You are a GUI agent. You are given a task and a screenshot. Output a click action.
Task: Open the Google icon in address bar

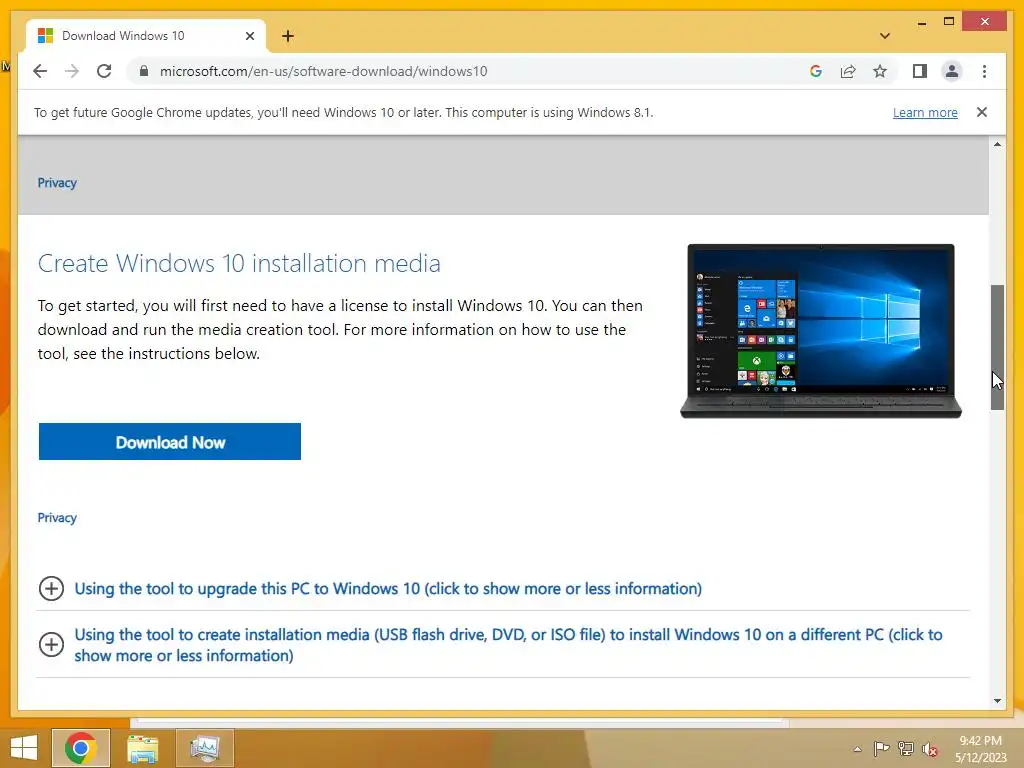click(816, 71)
